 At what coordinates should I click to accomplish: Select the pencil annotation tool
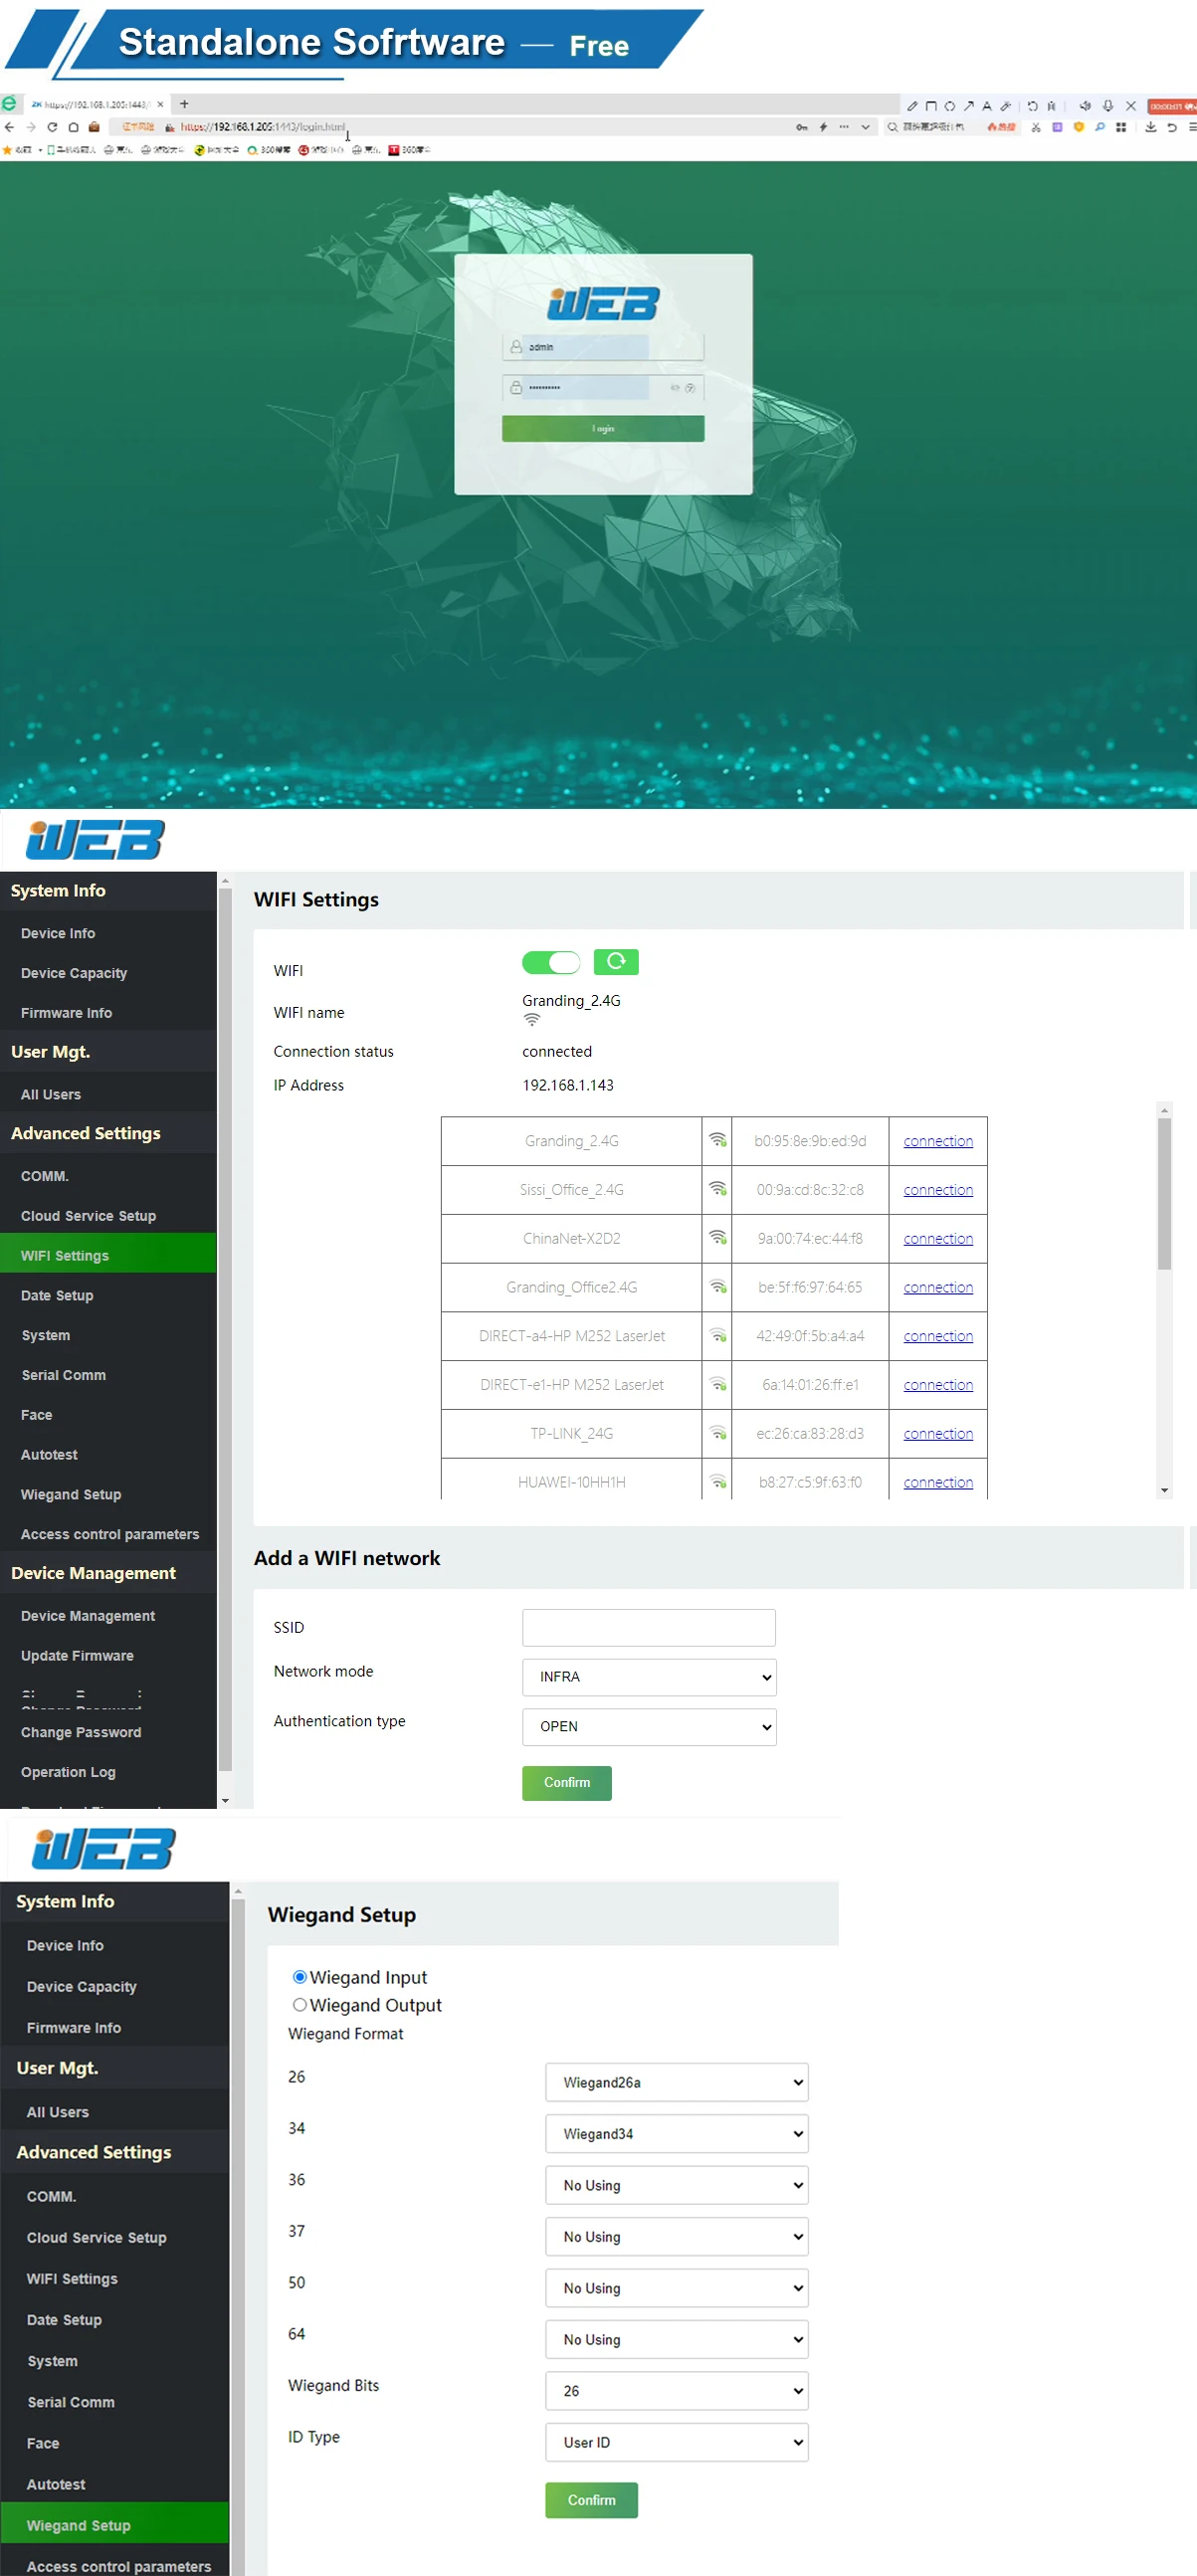[911, 105]
